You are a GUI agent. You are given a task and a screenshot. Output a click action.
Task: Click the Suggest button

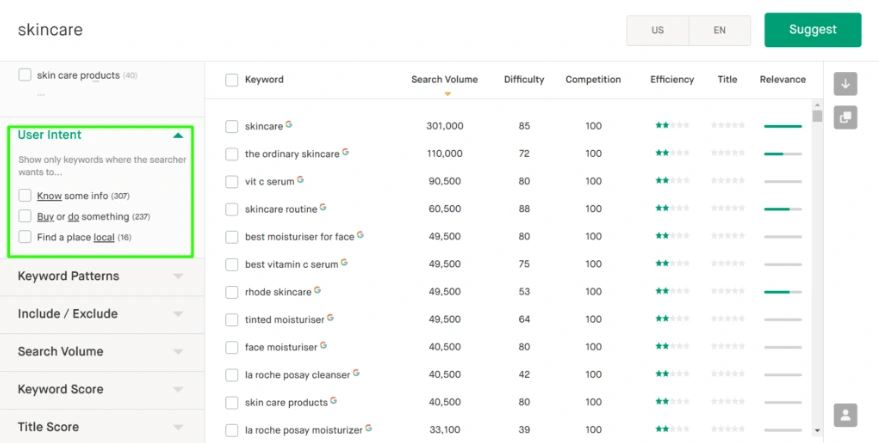(x=813, y=30)
